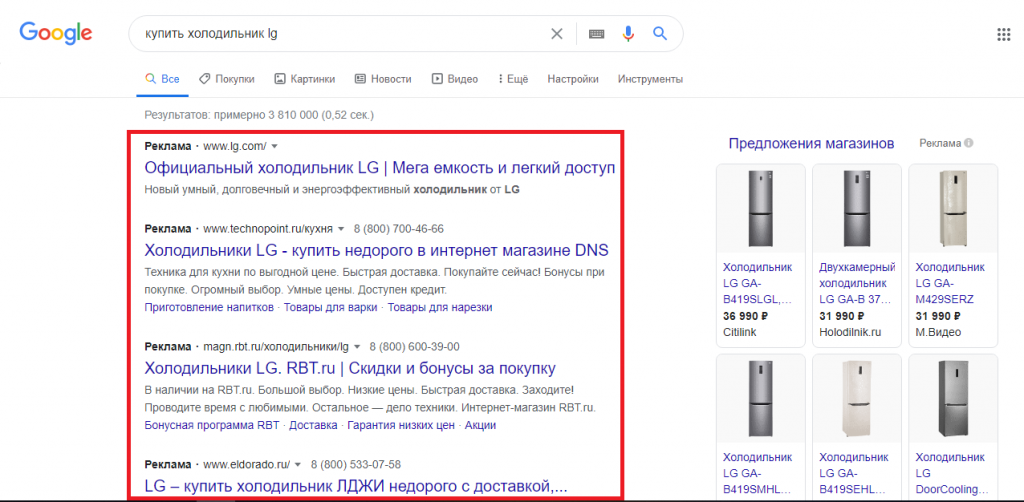Viewport: 1024px width, 502px height.
Task: Open Предложения магазинов heading
Action: (811, 143)
